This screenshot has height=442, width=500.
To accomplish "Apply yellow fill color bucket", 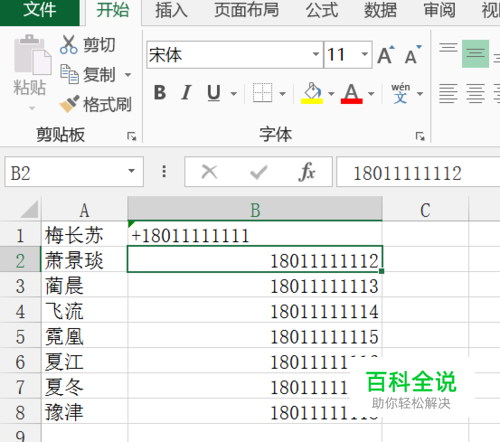I will point(312,93).
